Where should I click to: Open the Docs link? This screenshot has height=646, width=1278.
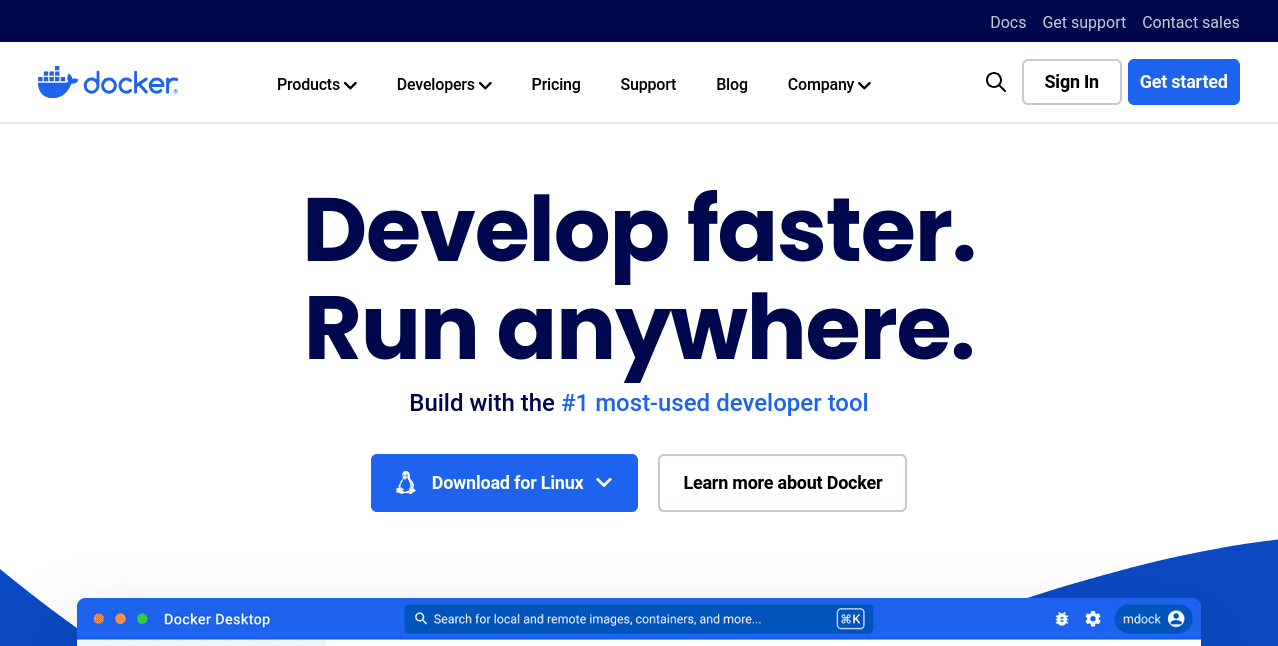1008,22
